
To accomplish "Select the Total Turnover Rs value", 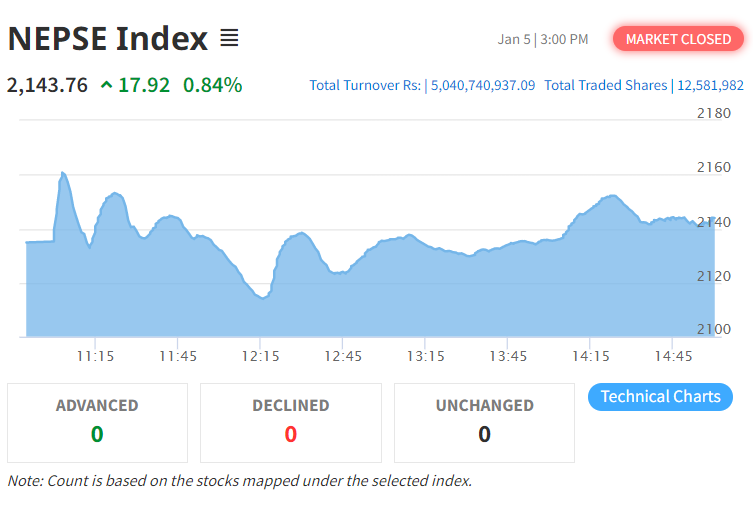I will coord(482,85).
